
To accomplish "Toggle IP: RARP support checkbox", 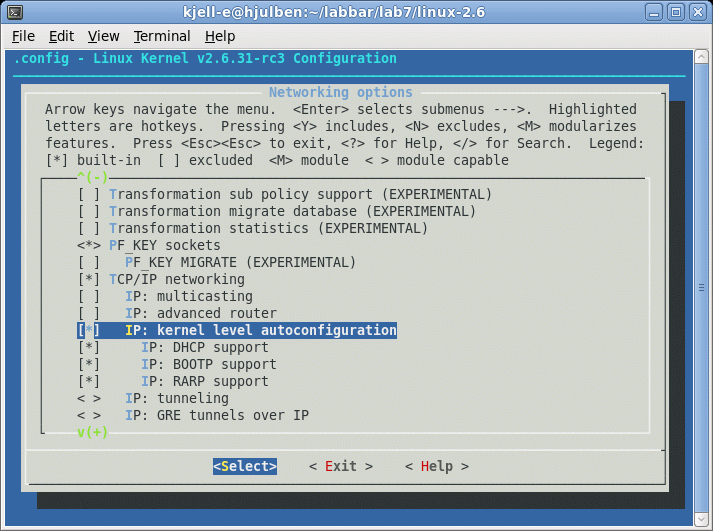I will coord(89,381).
